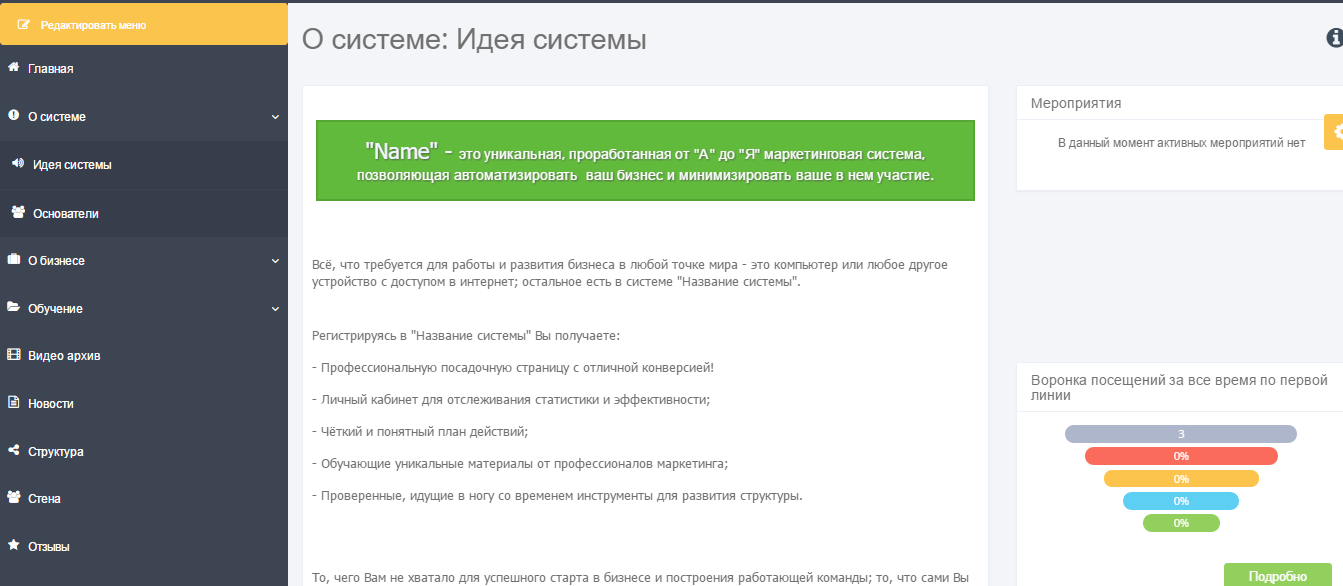Click the group icon beside Стена
The width and height of the screenshot is (1343, 586).
[x=14, y=498]
